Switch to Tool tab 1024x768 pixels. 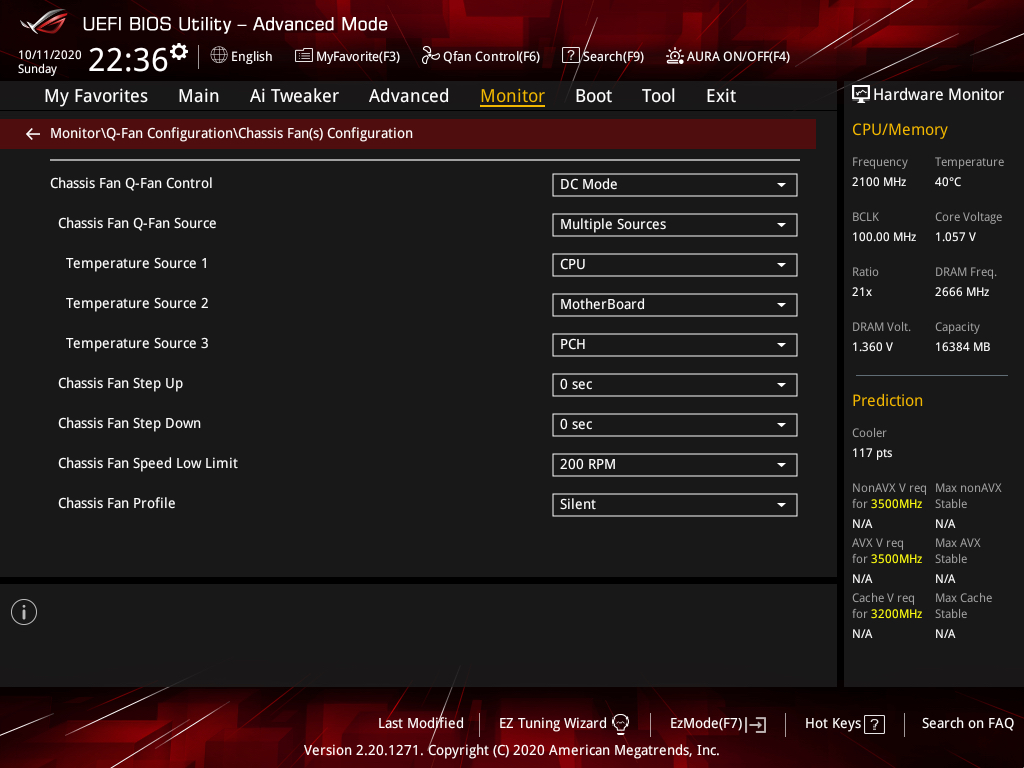pos(658,96)
